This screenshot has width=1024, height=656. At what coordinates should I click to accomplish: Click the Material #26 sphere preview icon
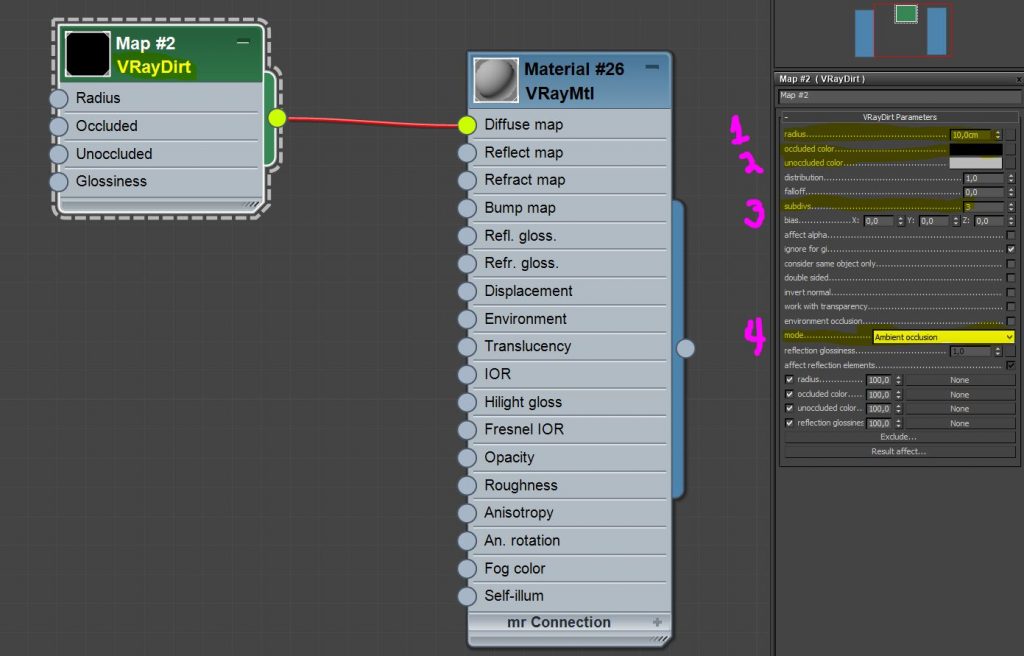(495, 80)
